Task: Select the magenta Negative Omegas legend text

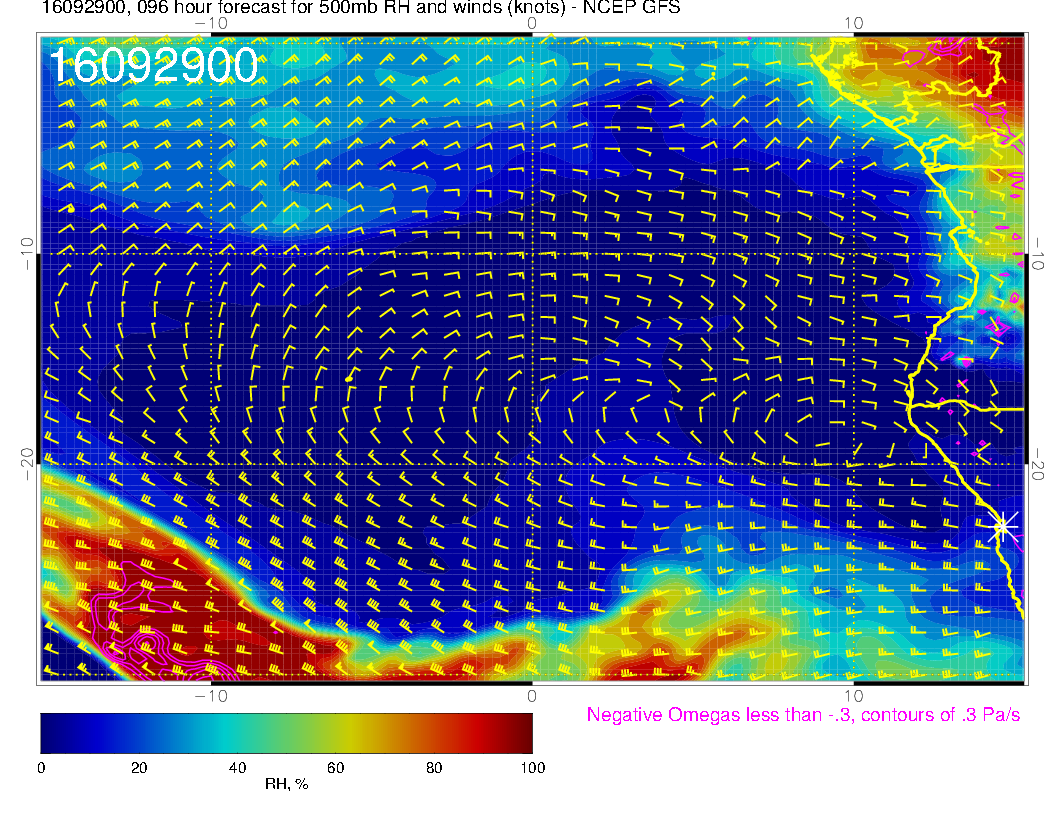Action: click(803, 715)
